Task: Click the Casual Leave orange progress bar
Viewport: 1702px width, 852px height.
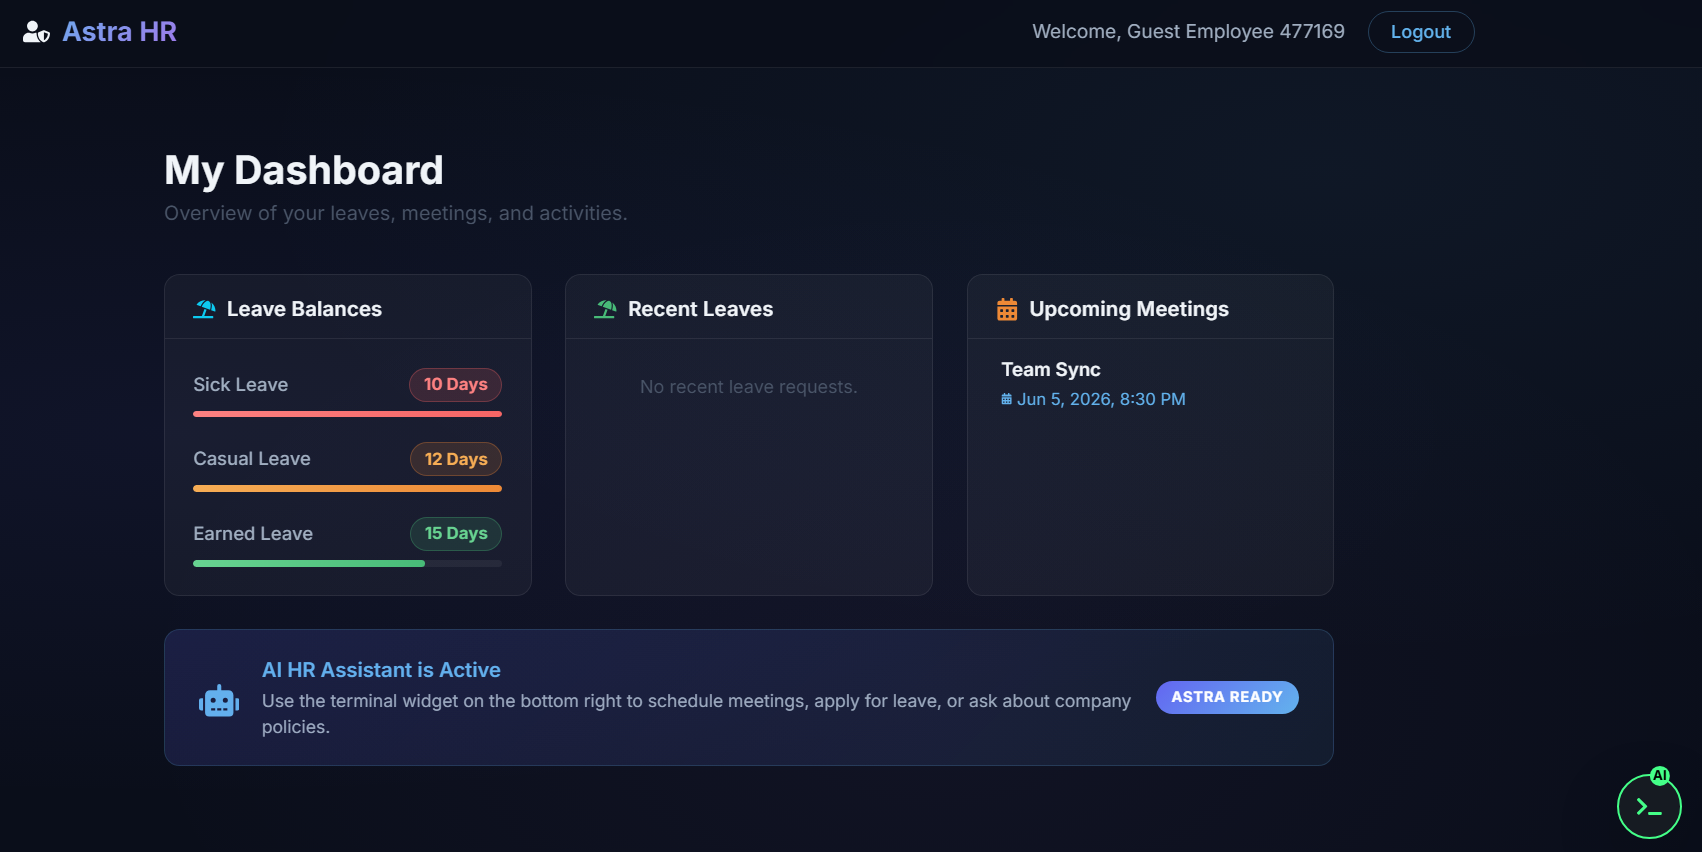Action: pos(347,489)
